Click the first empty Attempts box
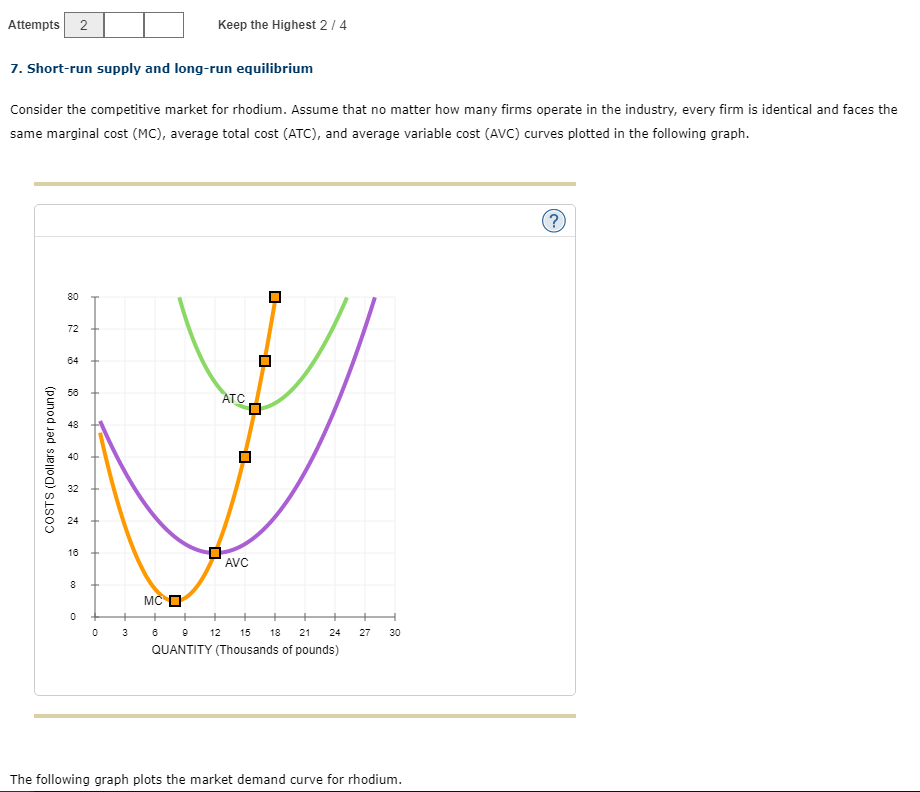The width and height of the screenshot is (920, 792). 123,24
